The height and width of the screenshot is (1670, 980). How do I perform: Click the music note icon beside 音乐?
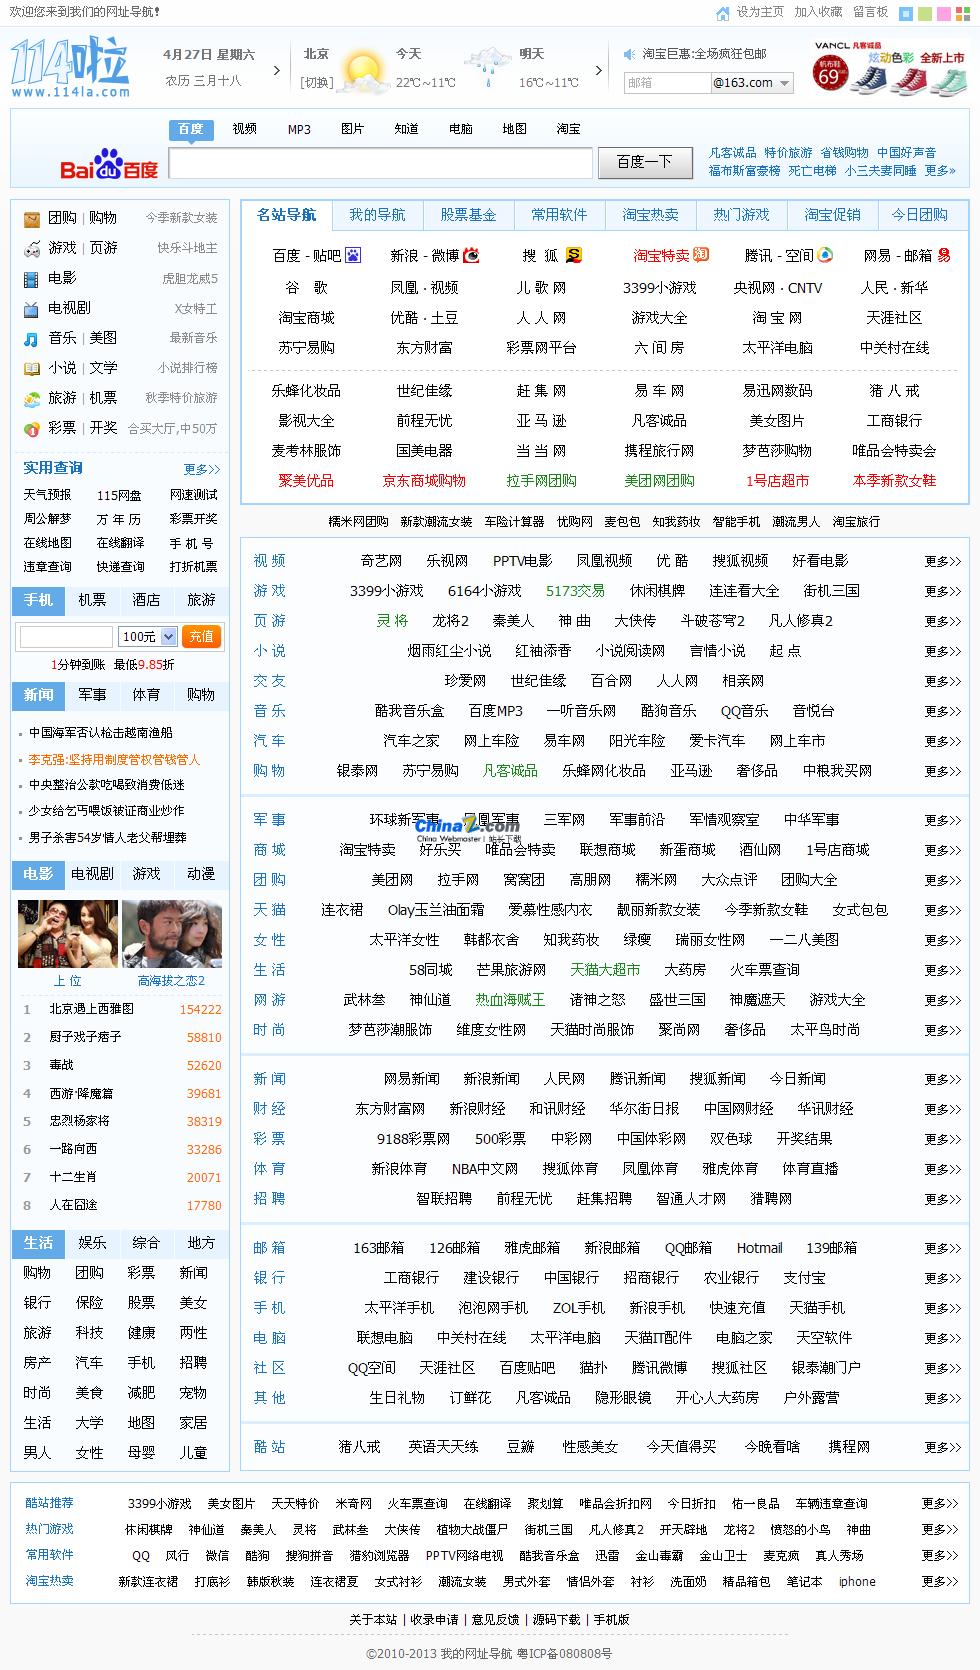coord(32,338)
